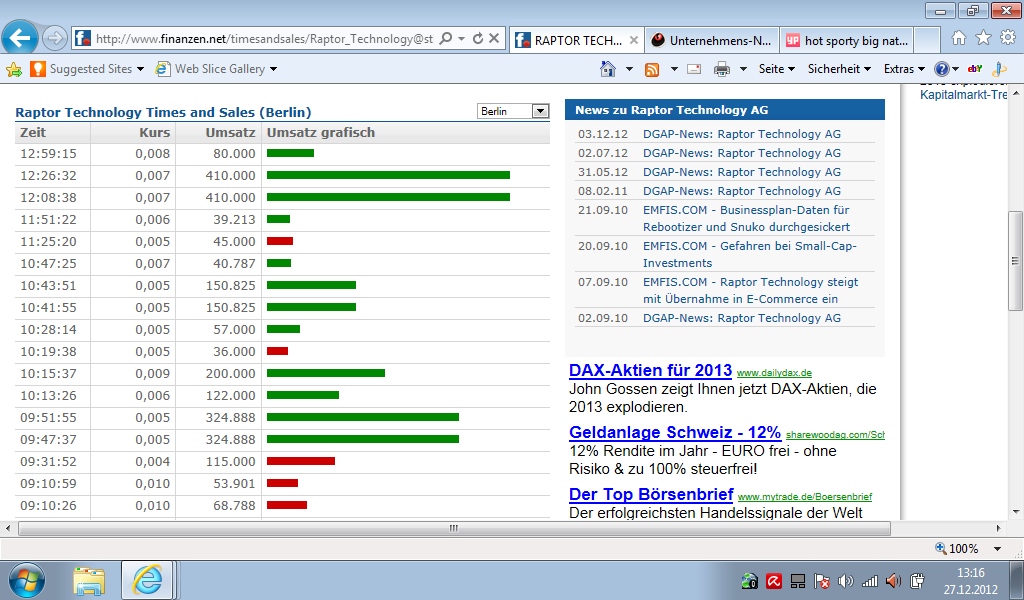Open the Berlin exchange dropdown
This screenshot has height=600, width=1024.
pyautogui.click(x=540, y=111)
